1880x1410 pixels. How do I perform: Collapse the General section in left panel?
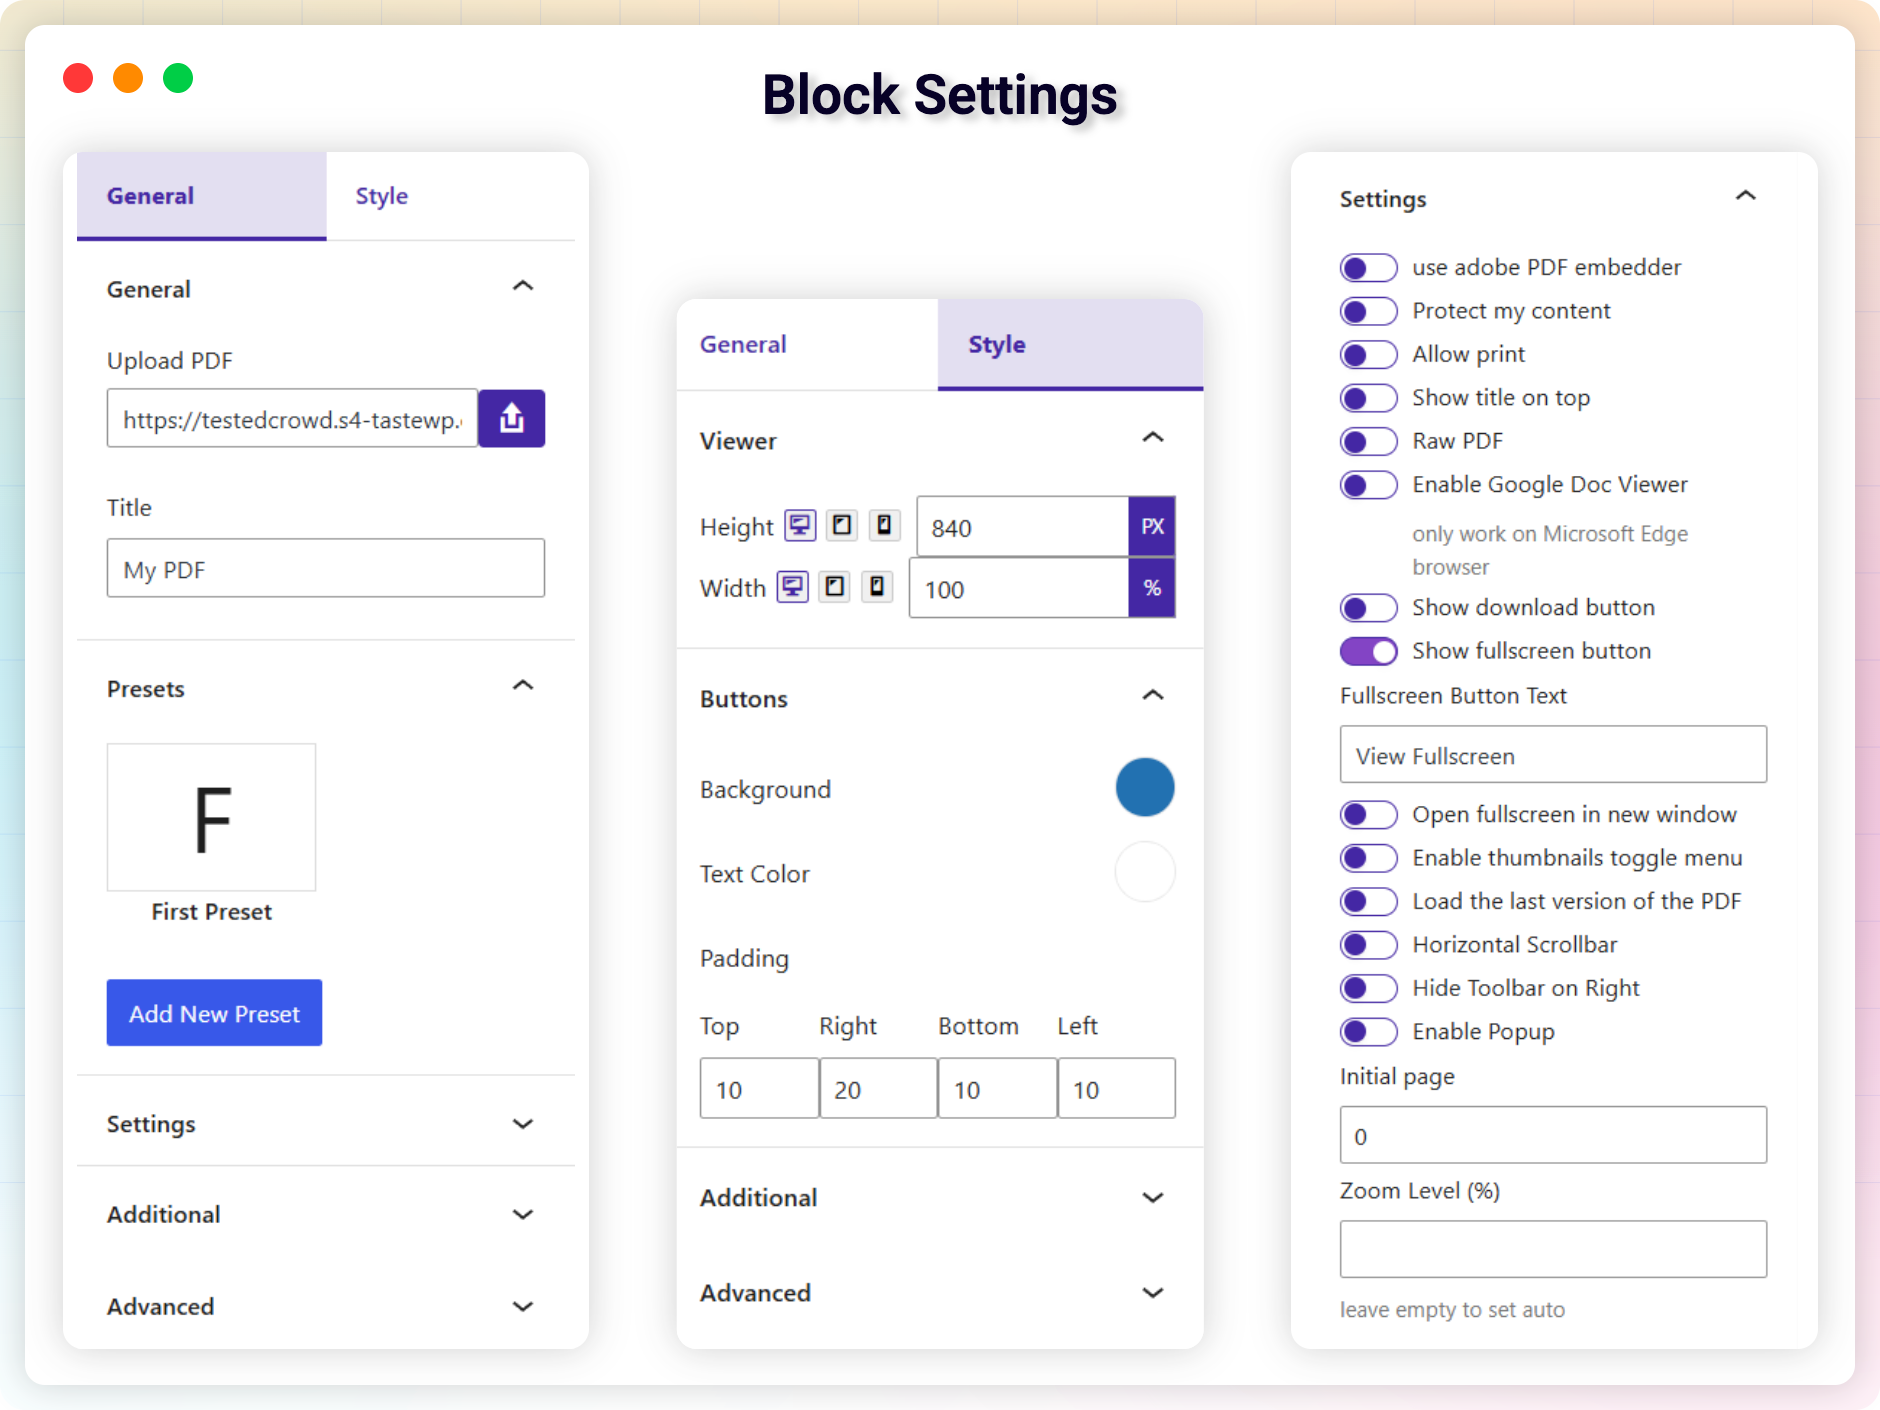pos(523,286)
